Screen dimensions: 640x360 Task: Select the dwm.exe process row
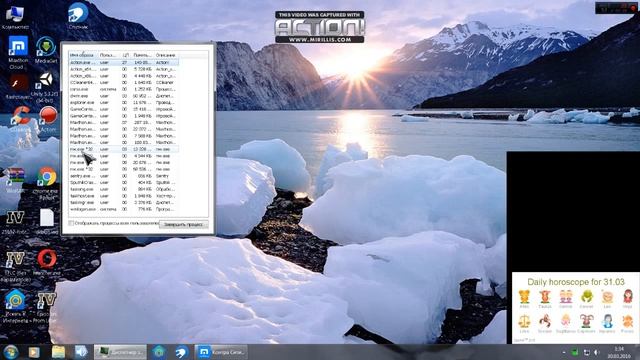[123, 96]
